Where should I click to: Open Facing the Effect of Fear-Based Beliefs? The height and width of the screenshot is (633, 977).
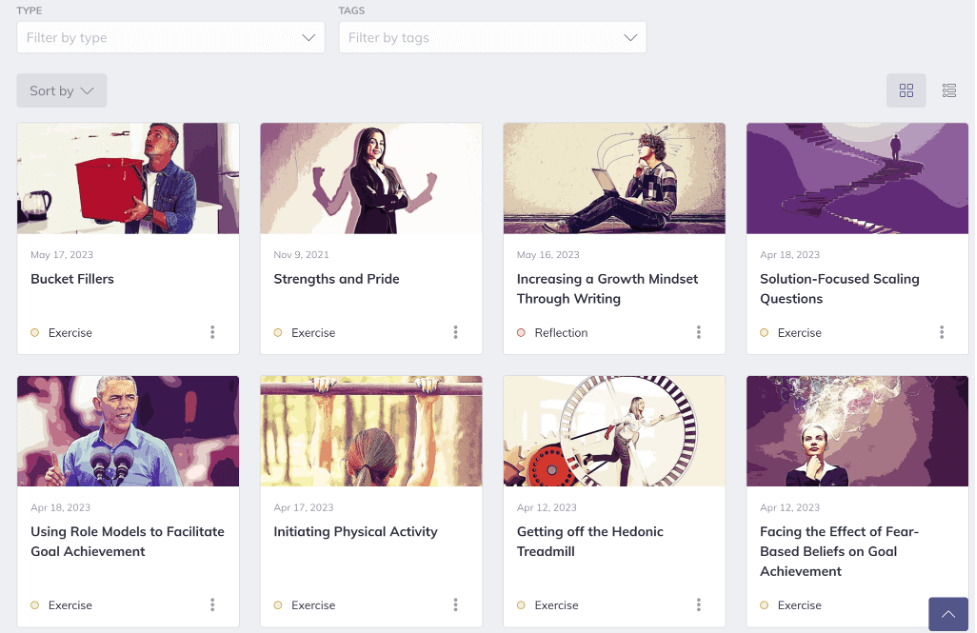[x=839, y=551]
